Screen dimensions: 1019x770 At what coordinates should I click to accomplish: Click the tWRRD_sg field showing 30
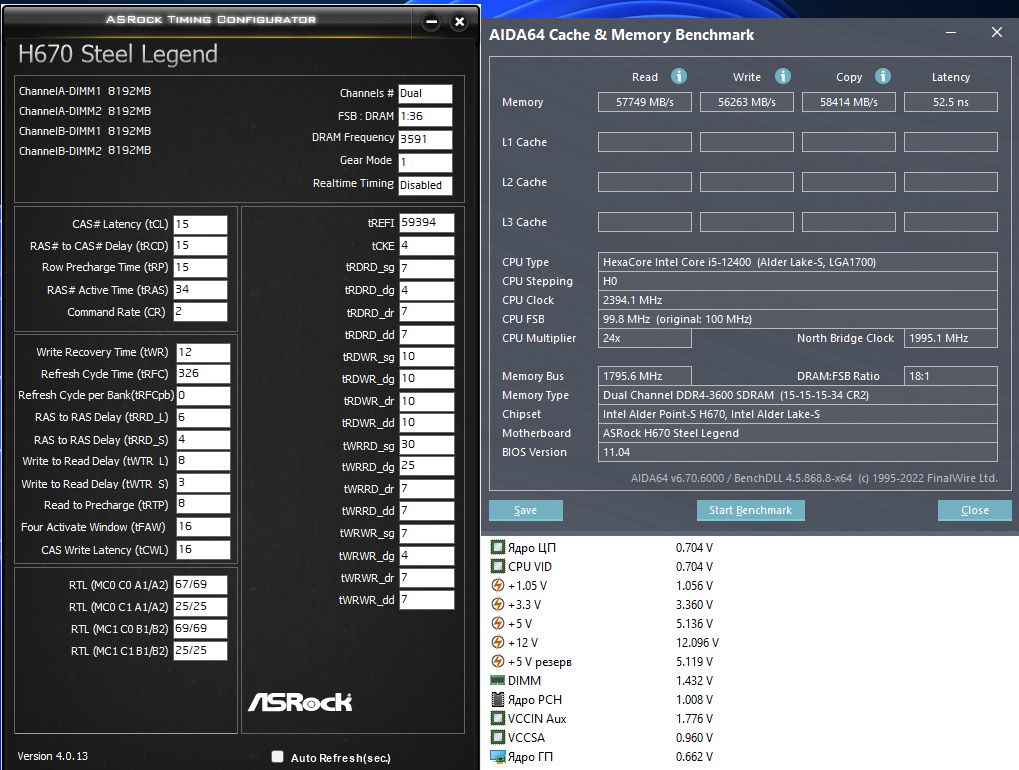coord(426,445)
